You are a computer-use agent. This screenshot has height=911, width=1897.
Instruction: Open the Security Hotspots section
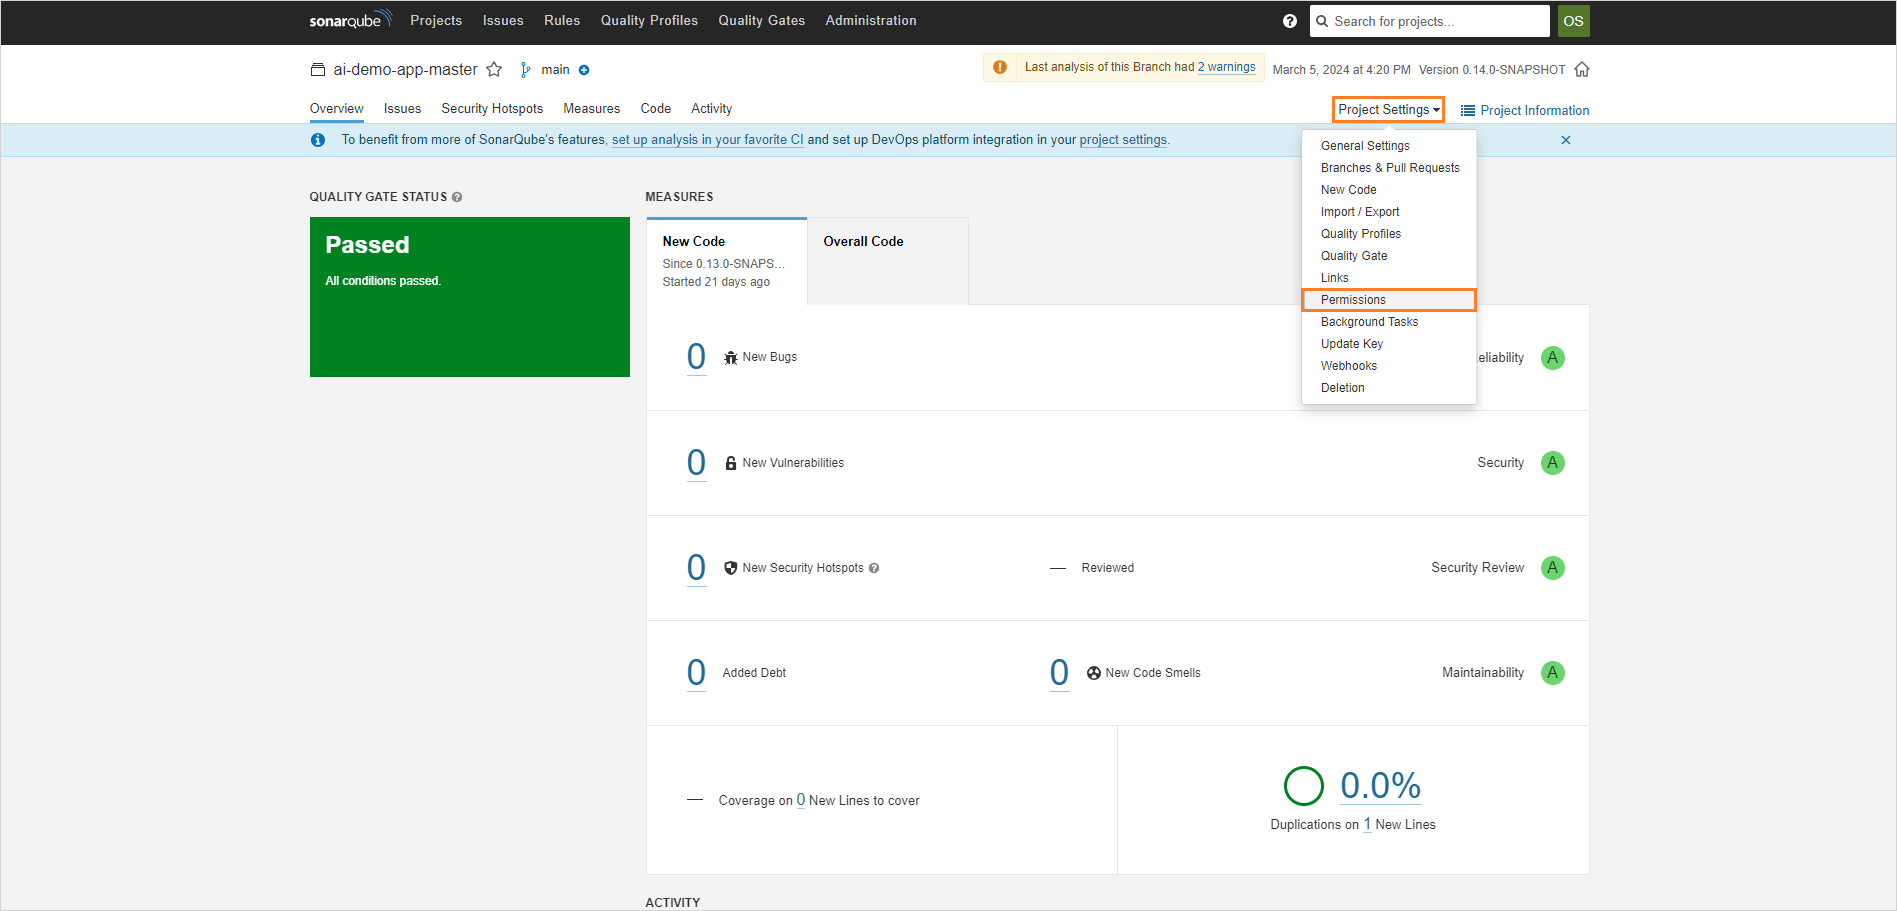(x=491, y=108)
